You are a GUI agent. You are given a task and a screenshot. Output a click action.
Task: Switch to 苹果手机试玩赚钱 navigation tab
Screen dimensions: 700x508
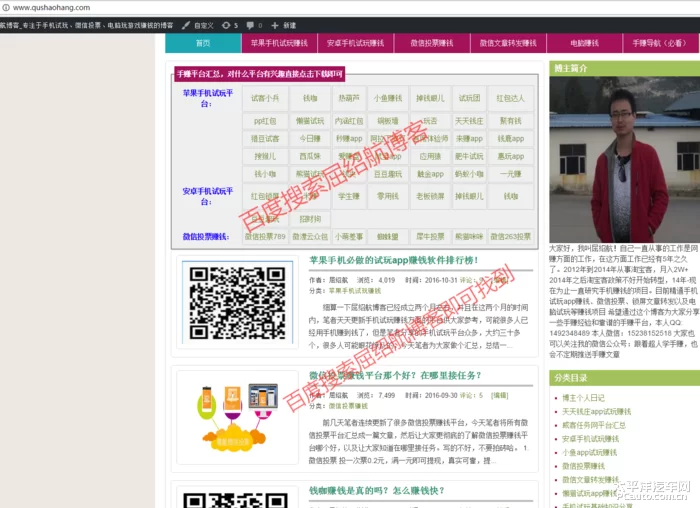pyautogui.click(x=279, y=43)
